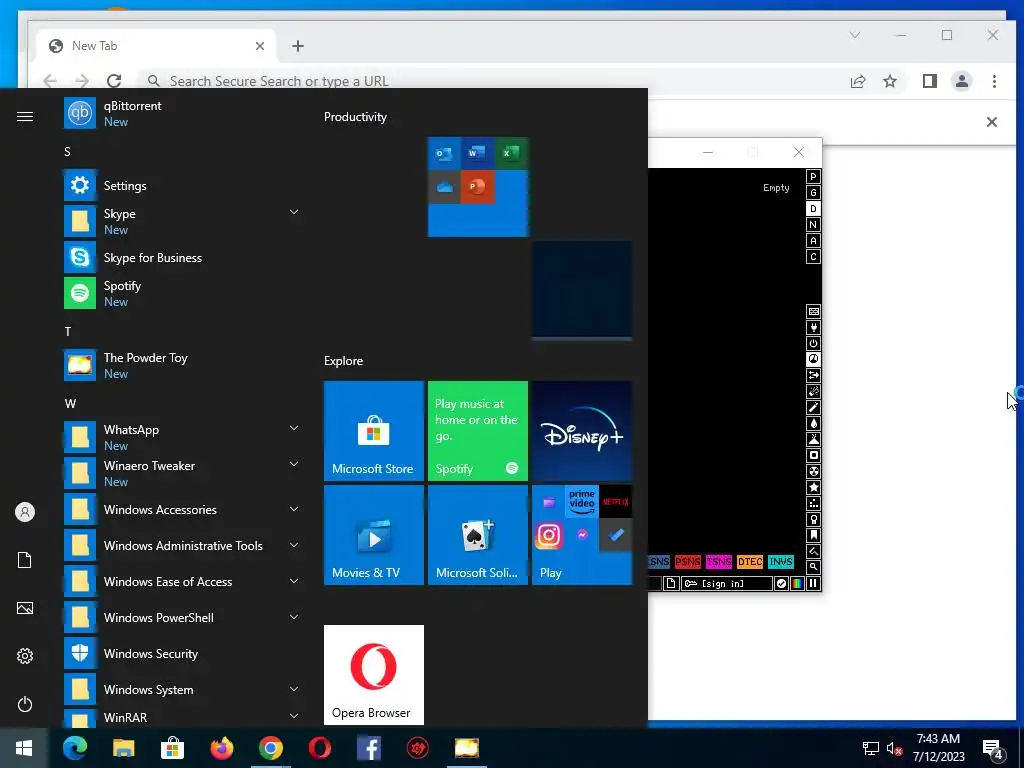Image resolution: width=1024 pixels, height=768 pixels.
Task: Open the Microsoft Store tile
Action: coord(374,431)
